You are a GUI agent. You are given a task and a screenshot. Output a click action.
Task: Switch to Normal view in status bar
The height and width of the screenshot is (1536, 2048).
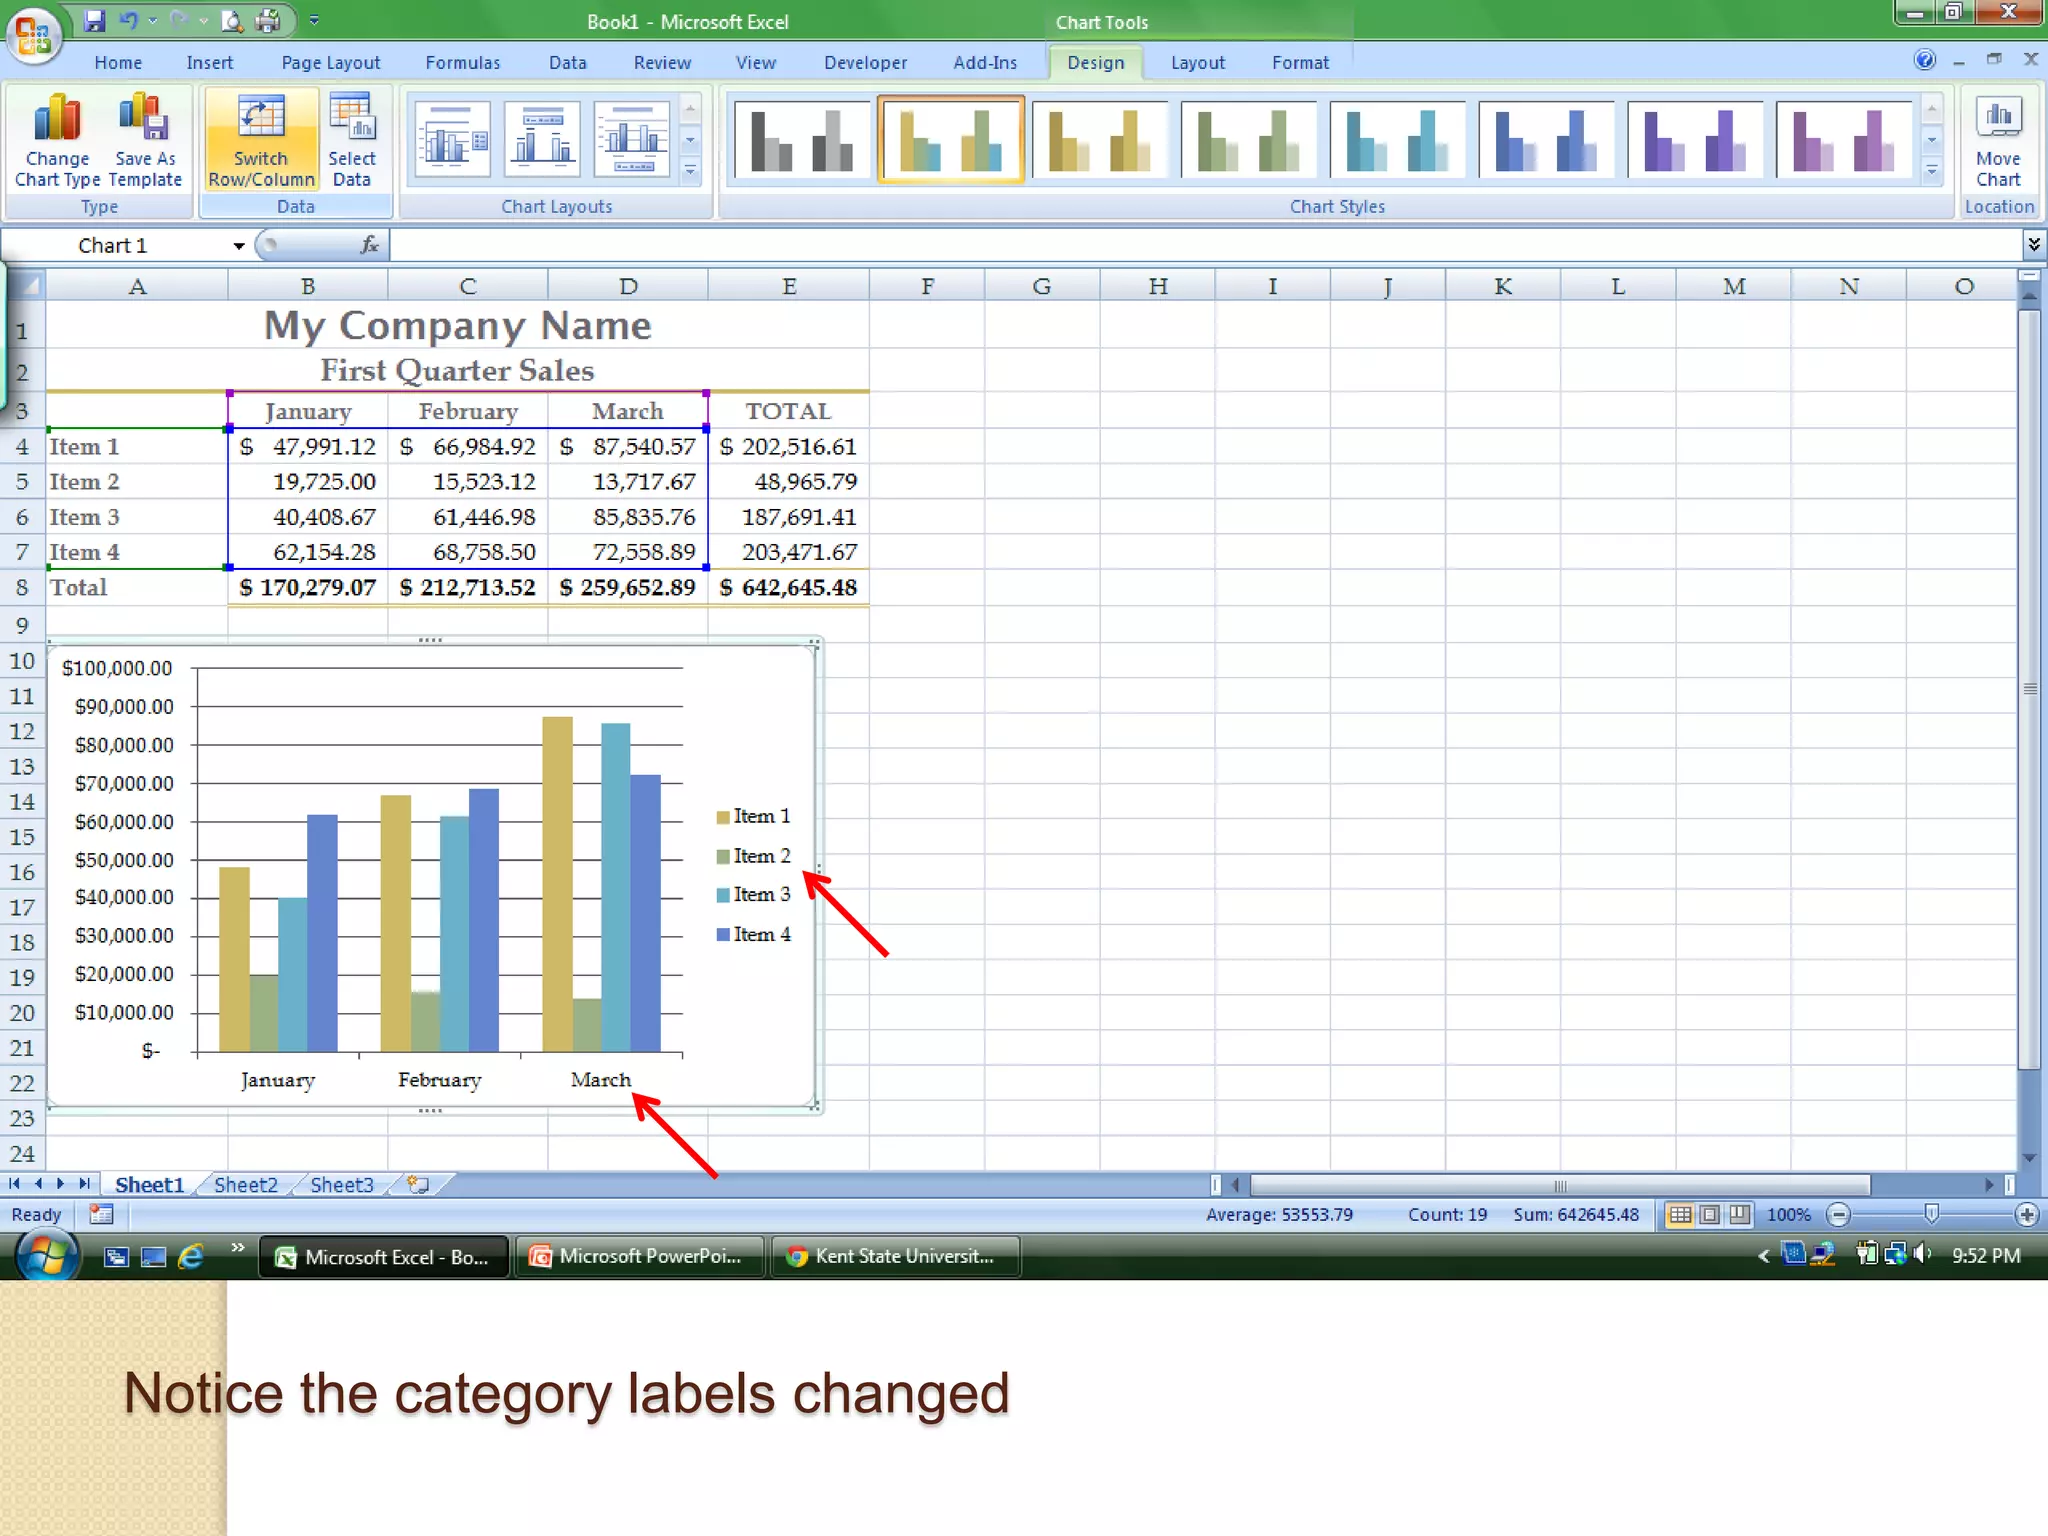point(1680,1215)
